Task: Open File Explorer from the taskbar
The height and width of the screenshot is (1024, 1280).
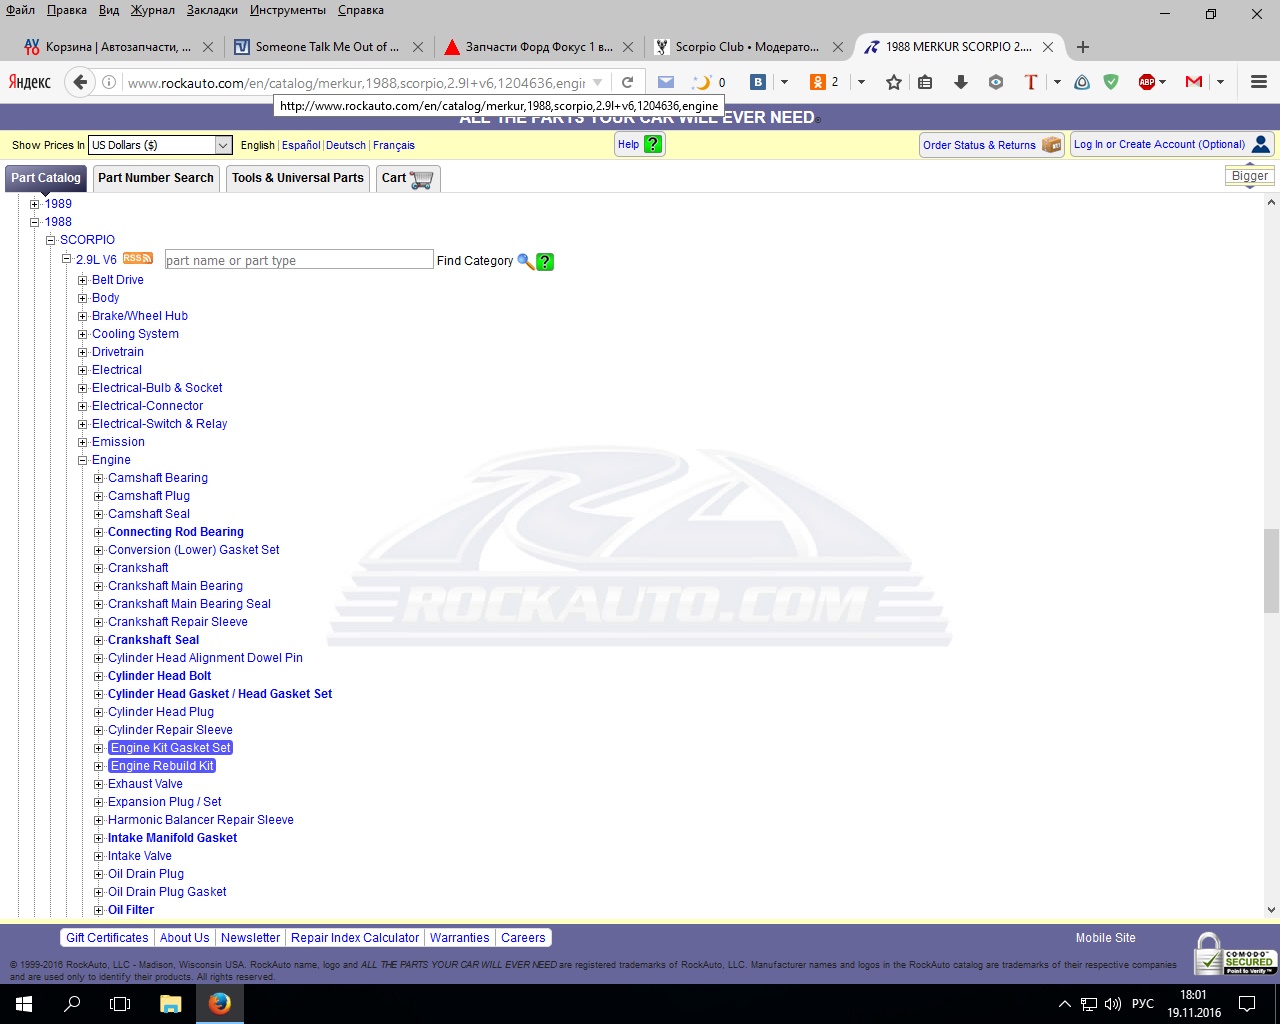Action: click(170, 1004)
